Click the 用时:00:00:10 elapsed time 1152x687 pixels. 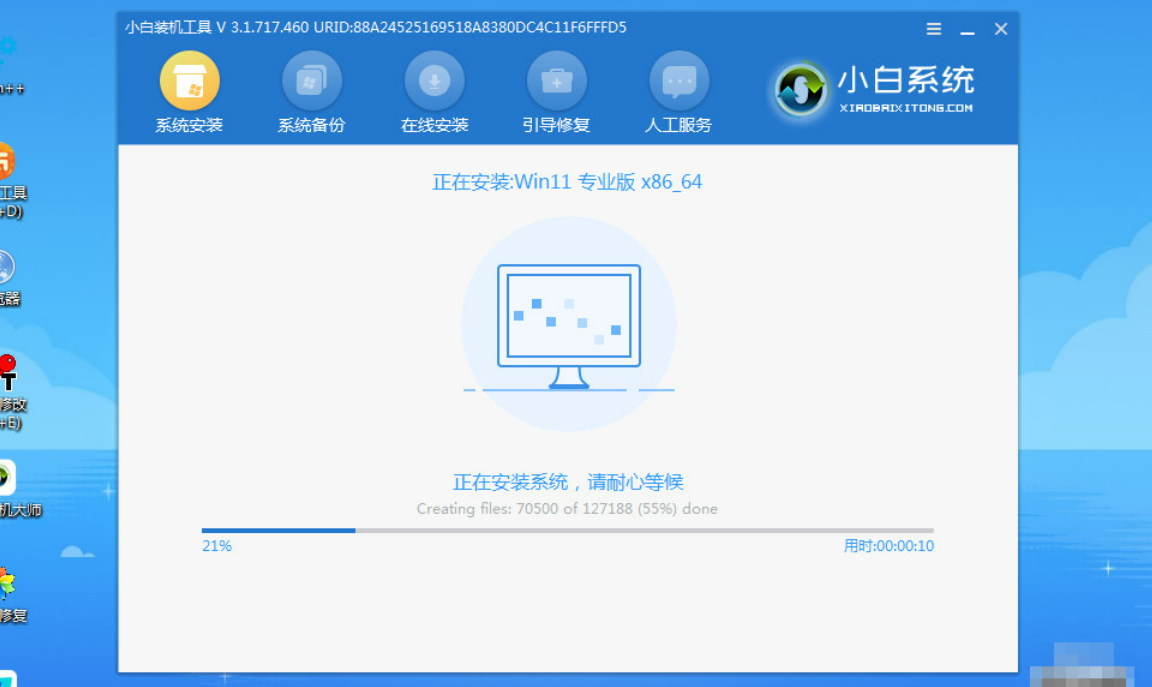(888, 546)
